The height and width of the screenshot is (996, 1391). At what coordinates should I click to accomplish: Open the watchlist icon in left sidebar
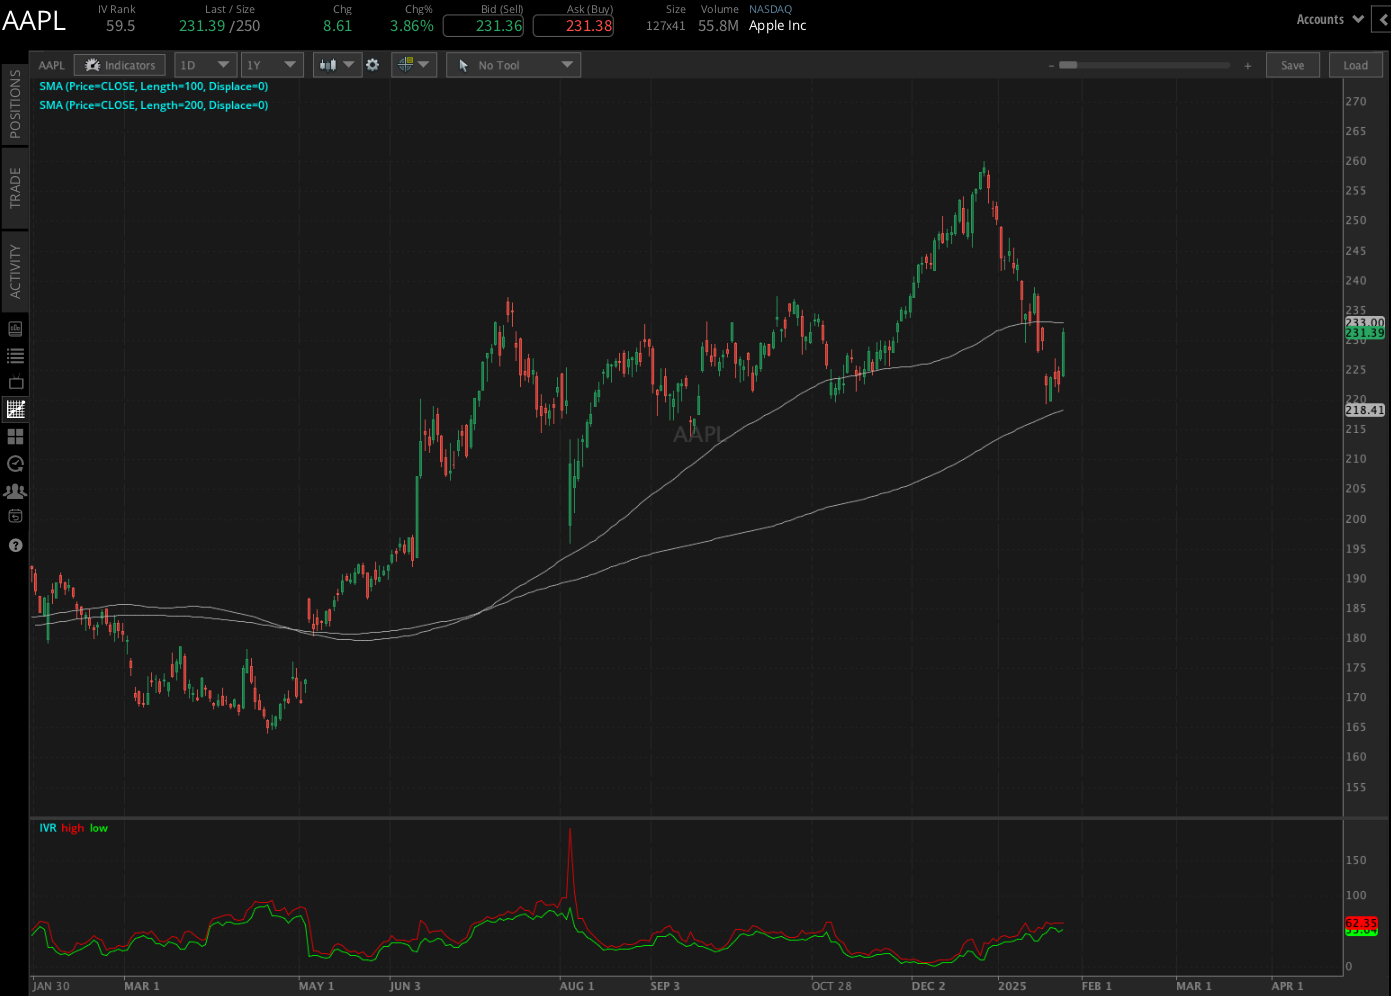[15, 355]
